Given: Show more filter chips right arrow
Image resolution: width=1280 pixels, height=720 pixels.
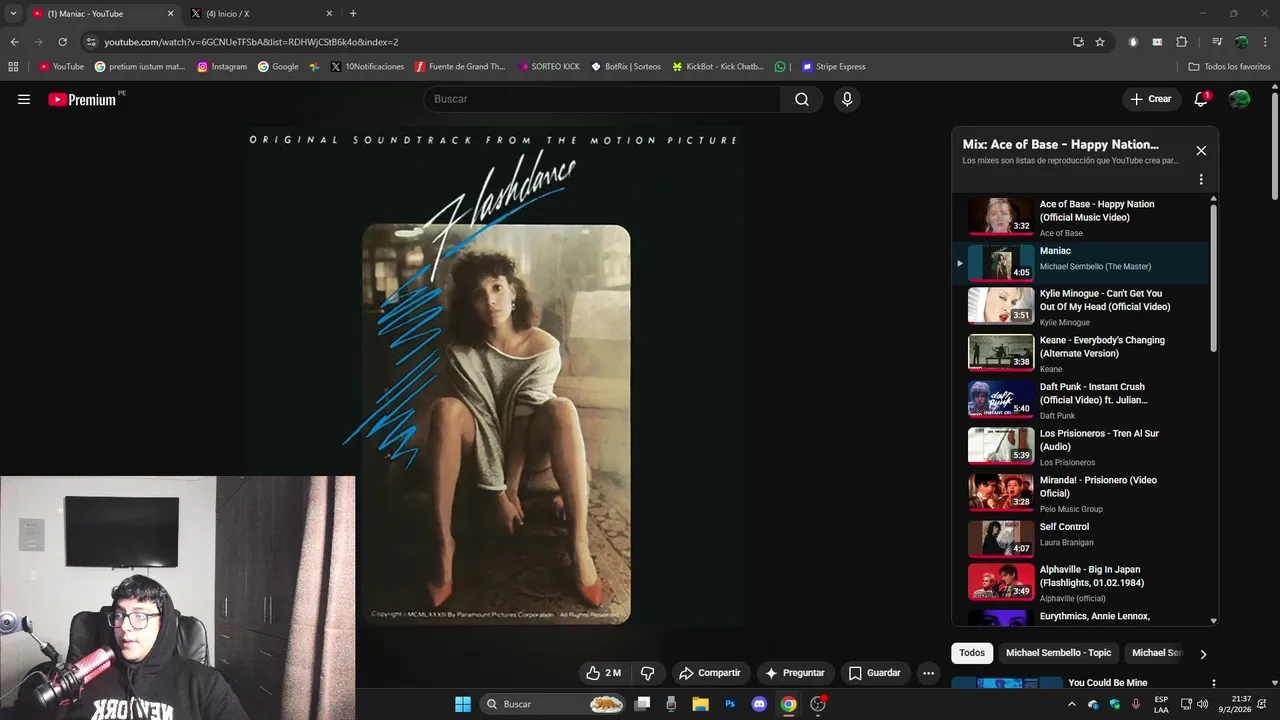Looking at the screenshot, I should click(1203, 654).
